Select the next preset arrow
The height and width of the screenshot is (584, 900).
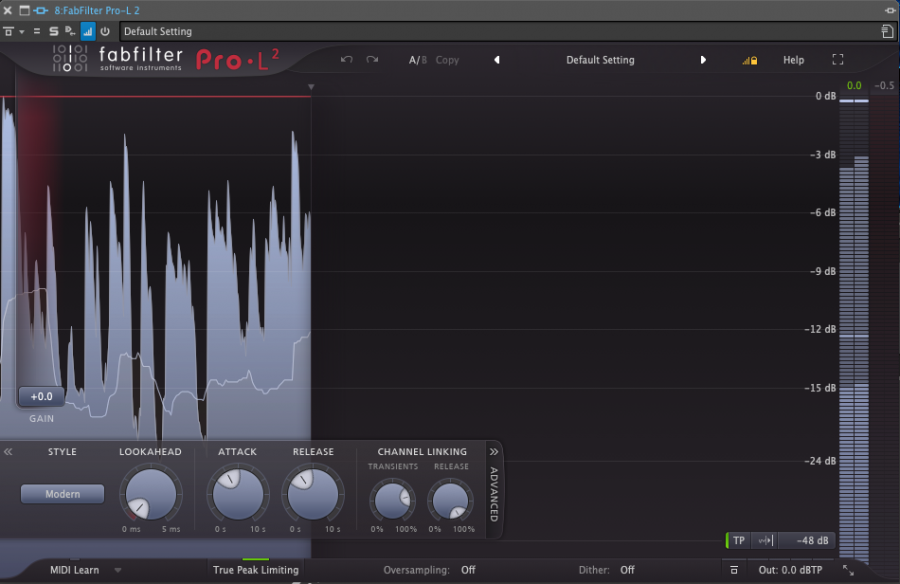(x=703, y=60)
